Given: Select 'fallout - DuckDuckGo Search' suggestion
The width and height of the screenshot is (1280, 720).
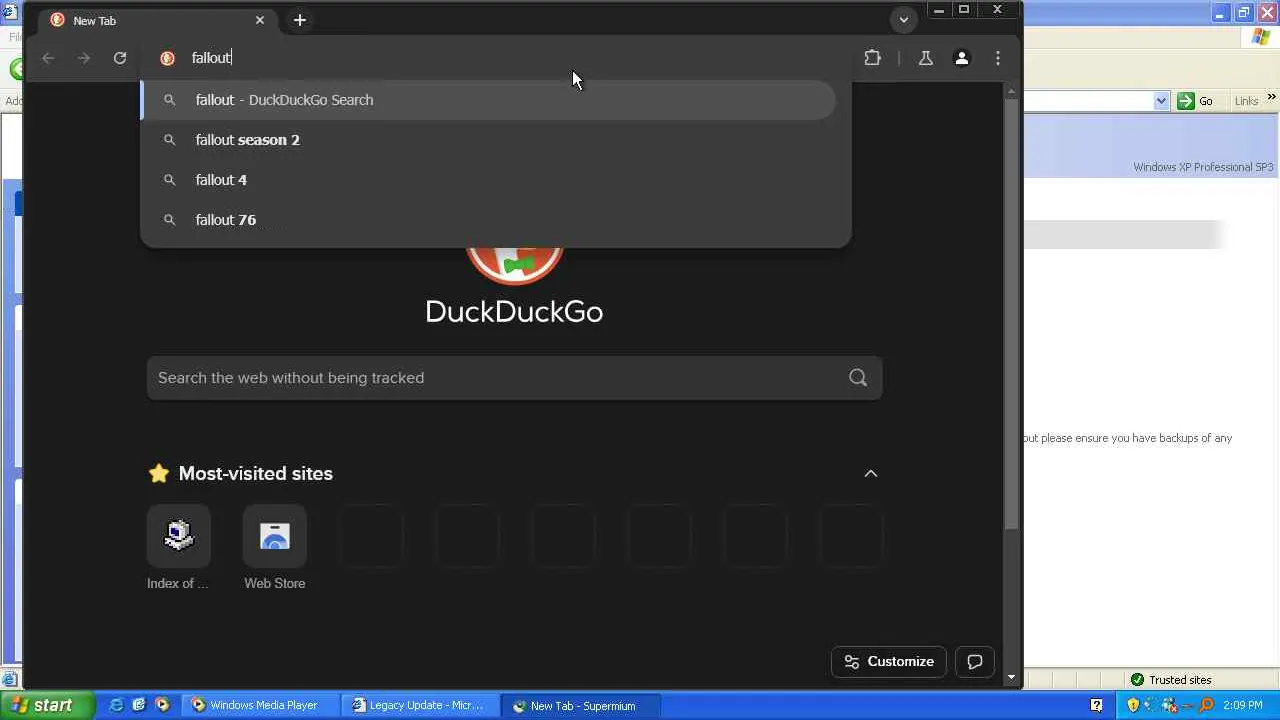Looking at the screenshot, I should (488, 100).
